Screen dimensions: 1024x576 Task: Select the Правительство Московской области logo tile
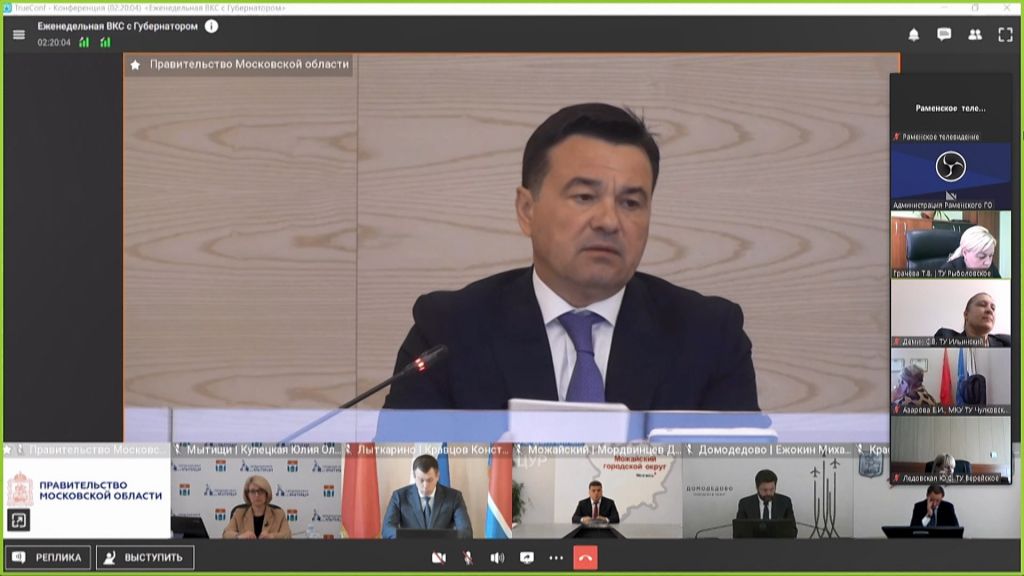point(87,491)
